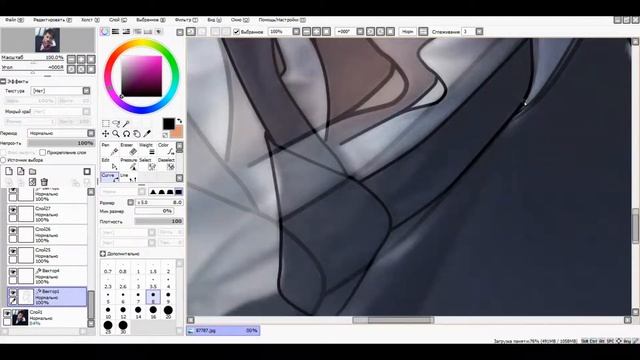Open the stabilizer value dropdown
This screenshot has width=640, height=360.
pyautogui.click(x=479, y=31)
